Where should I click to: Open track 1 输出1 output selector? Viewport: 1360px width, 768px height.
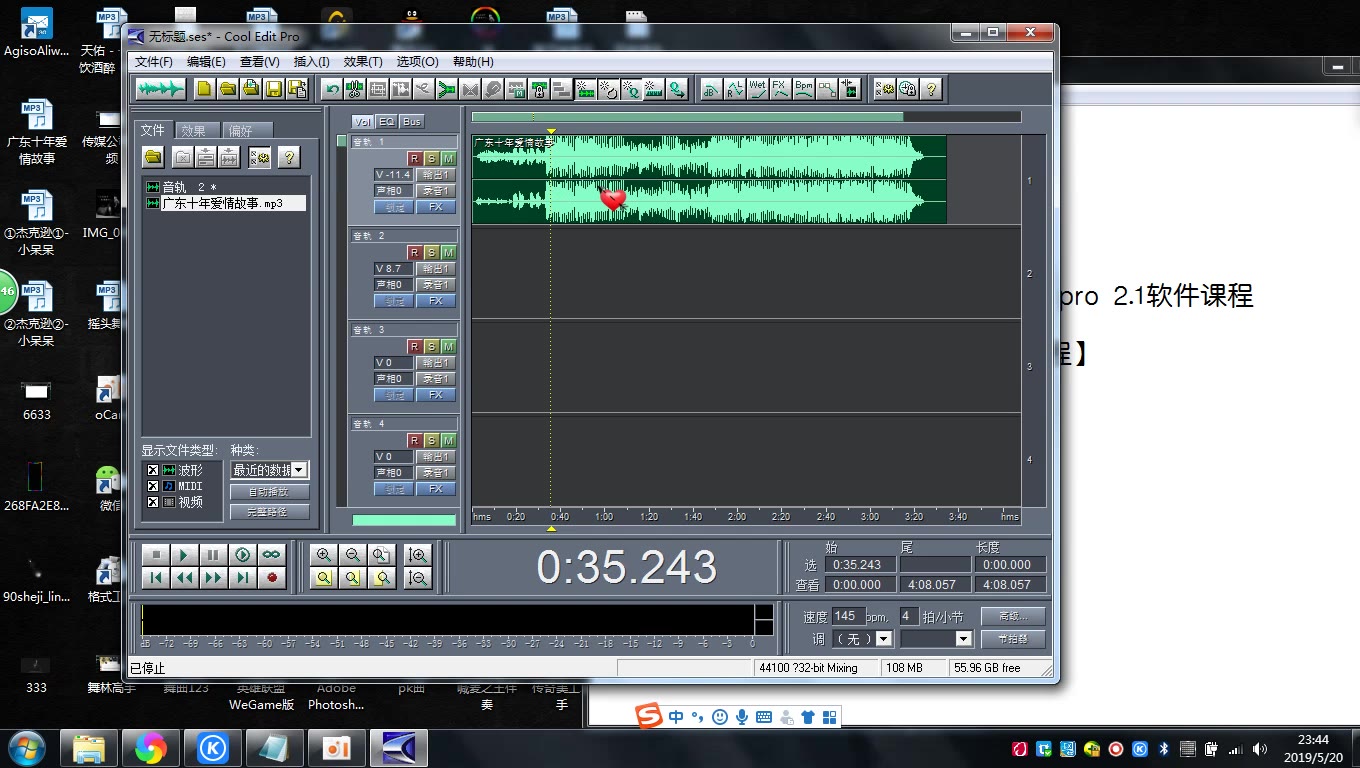click(x=436, y=174)
